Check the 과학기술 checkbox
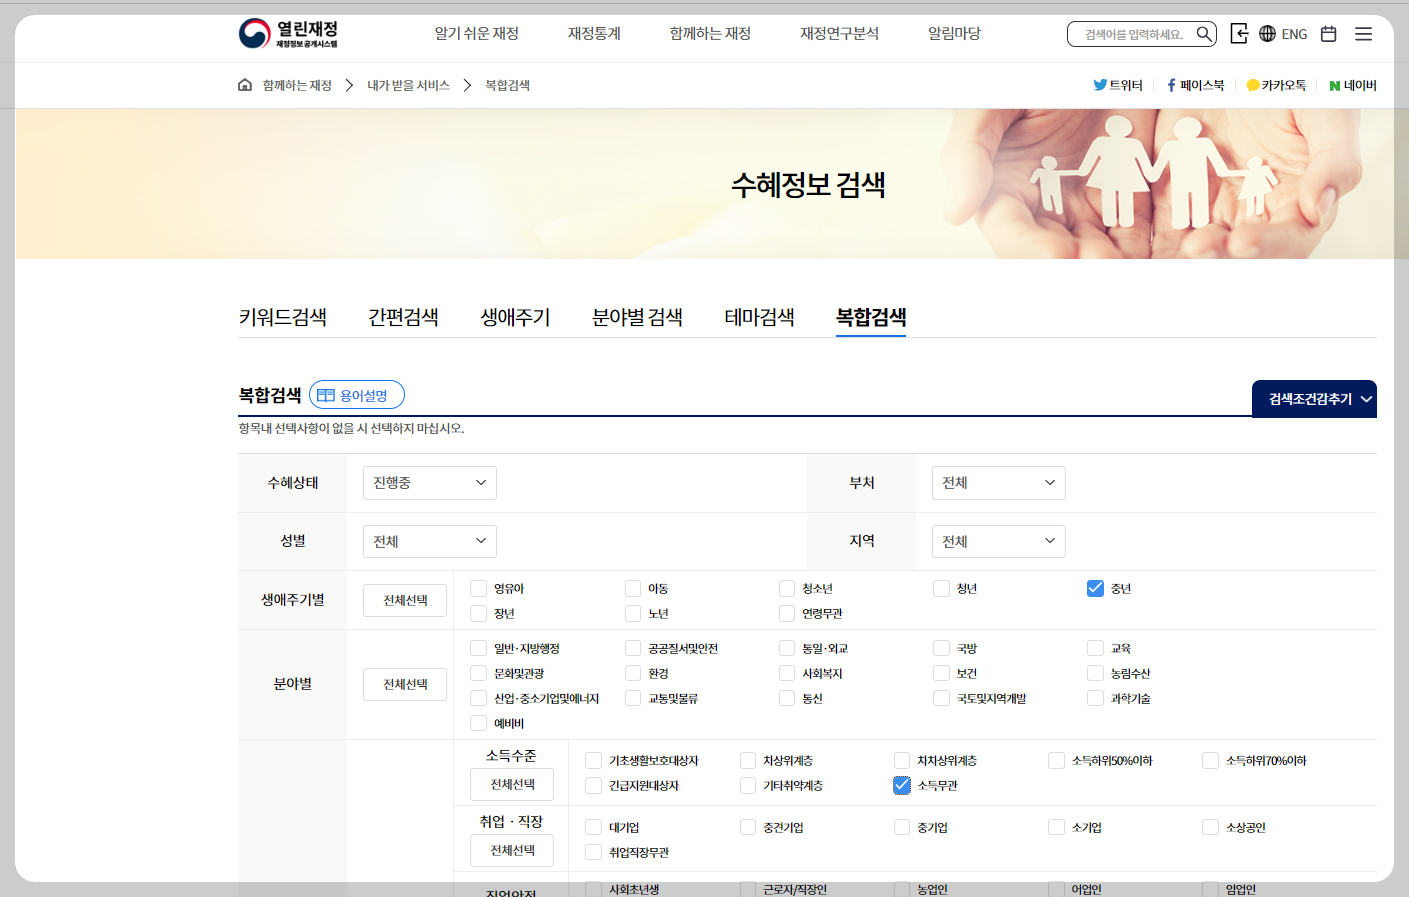The width and height of the screenshot is (1409, 897). pyautogui.click(x=1095, y=698)
